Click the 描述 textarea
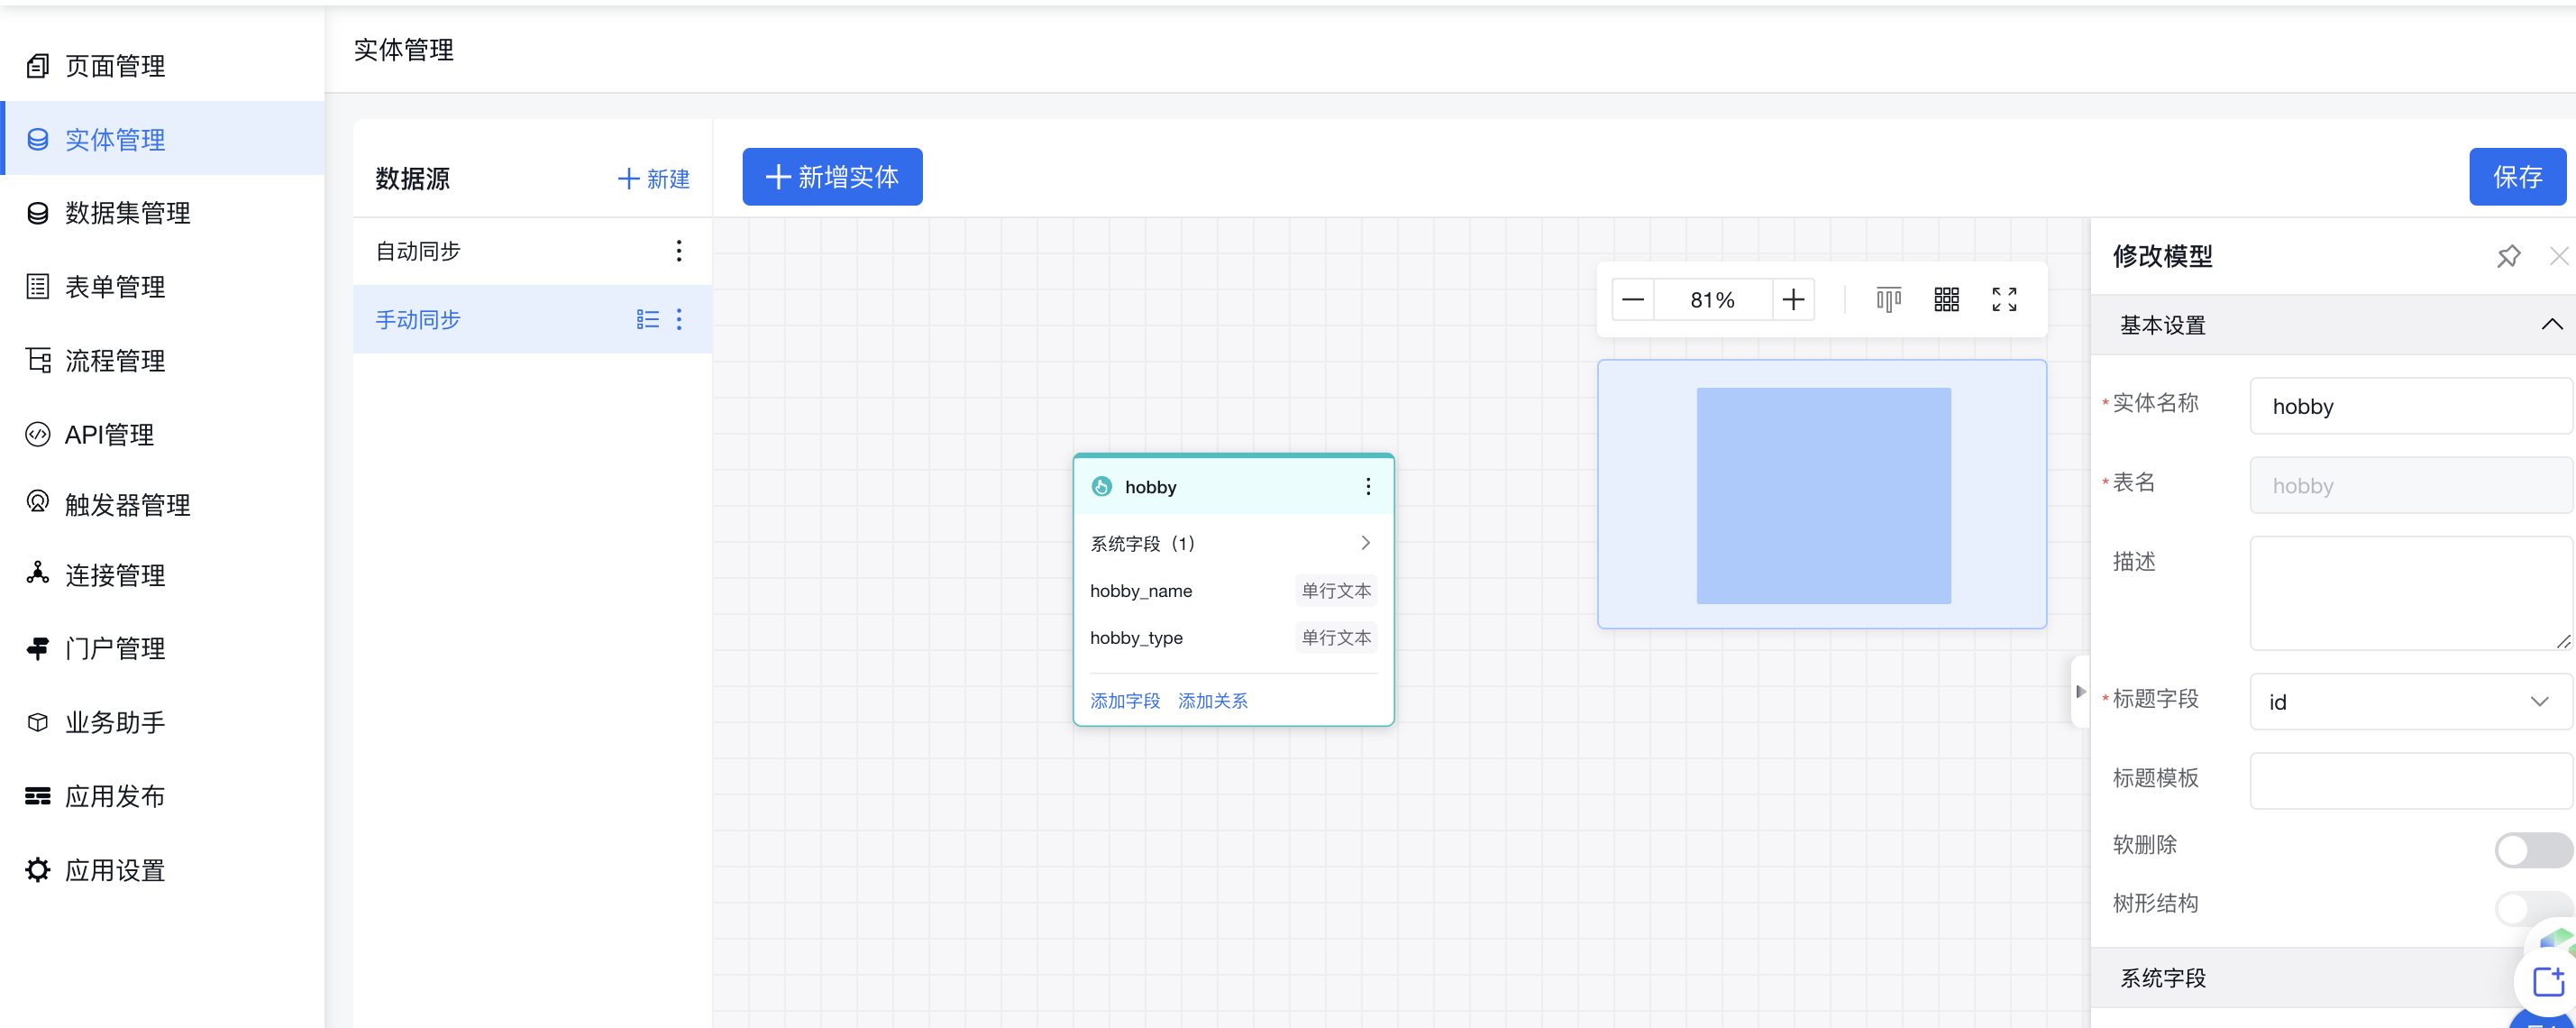 (x=2411, y=593)
